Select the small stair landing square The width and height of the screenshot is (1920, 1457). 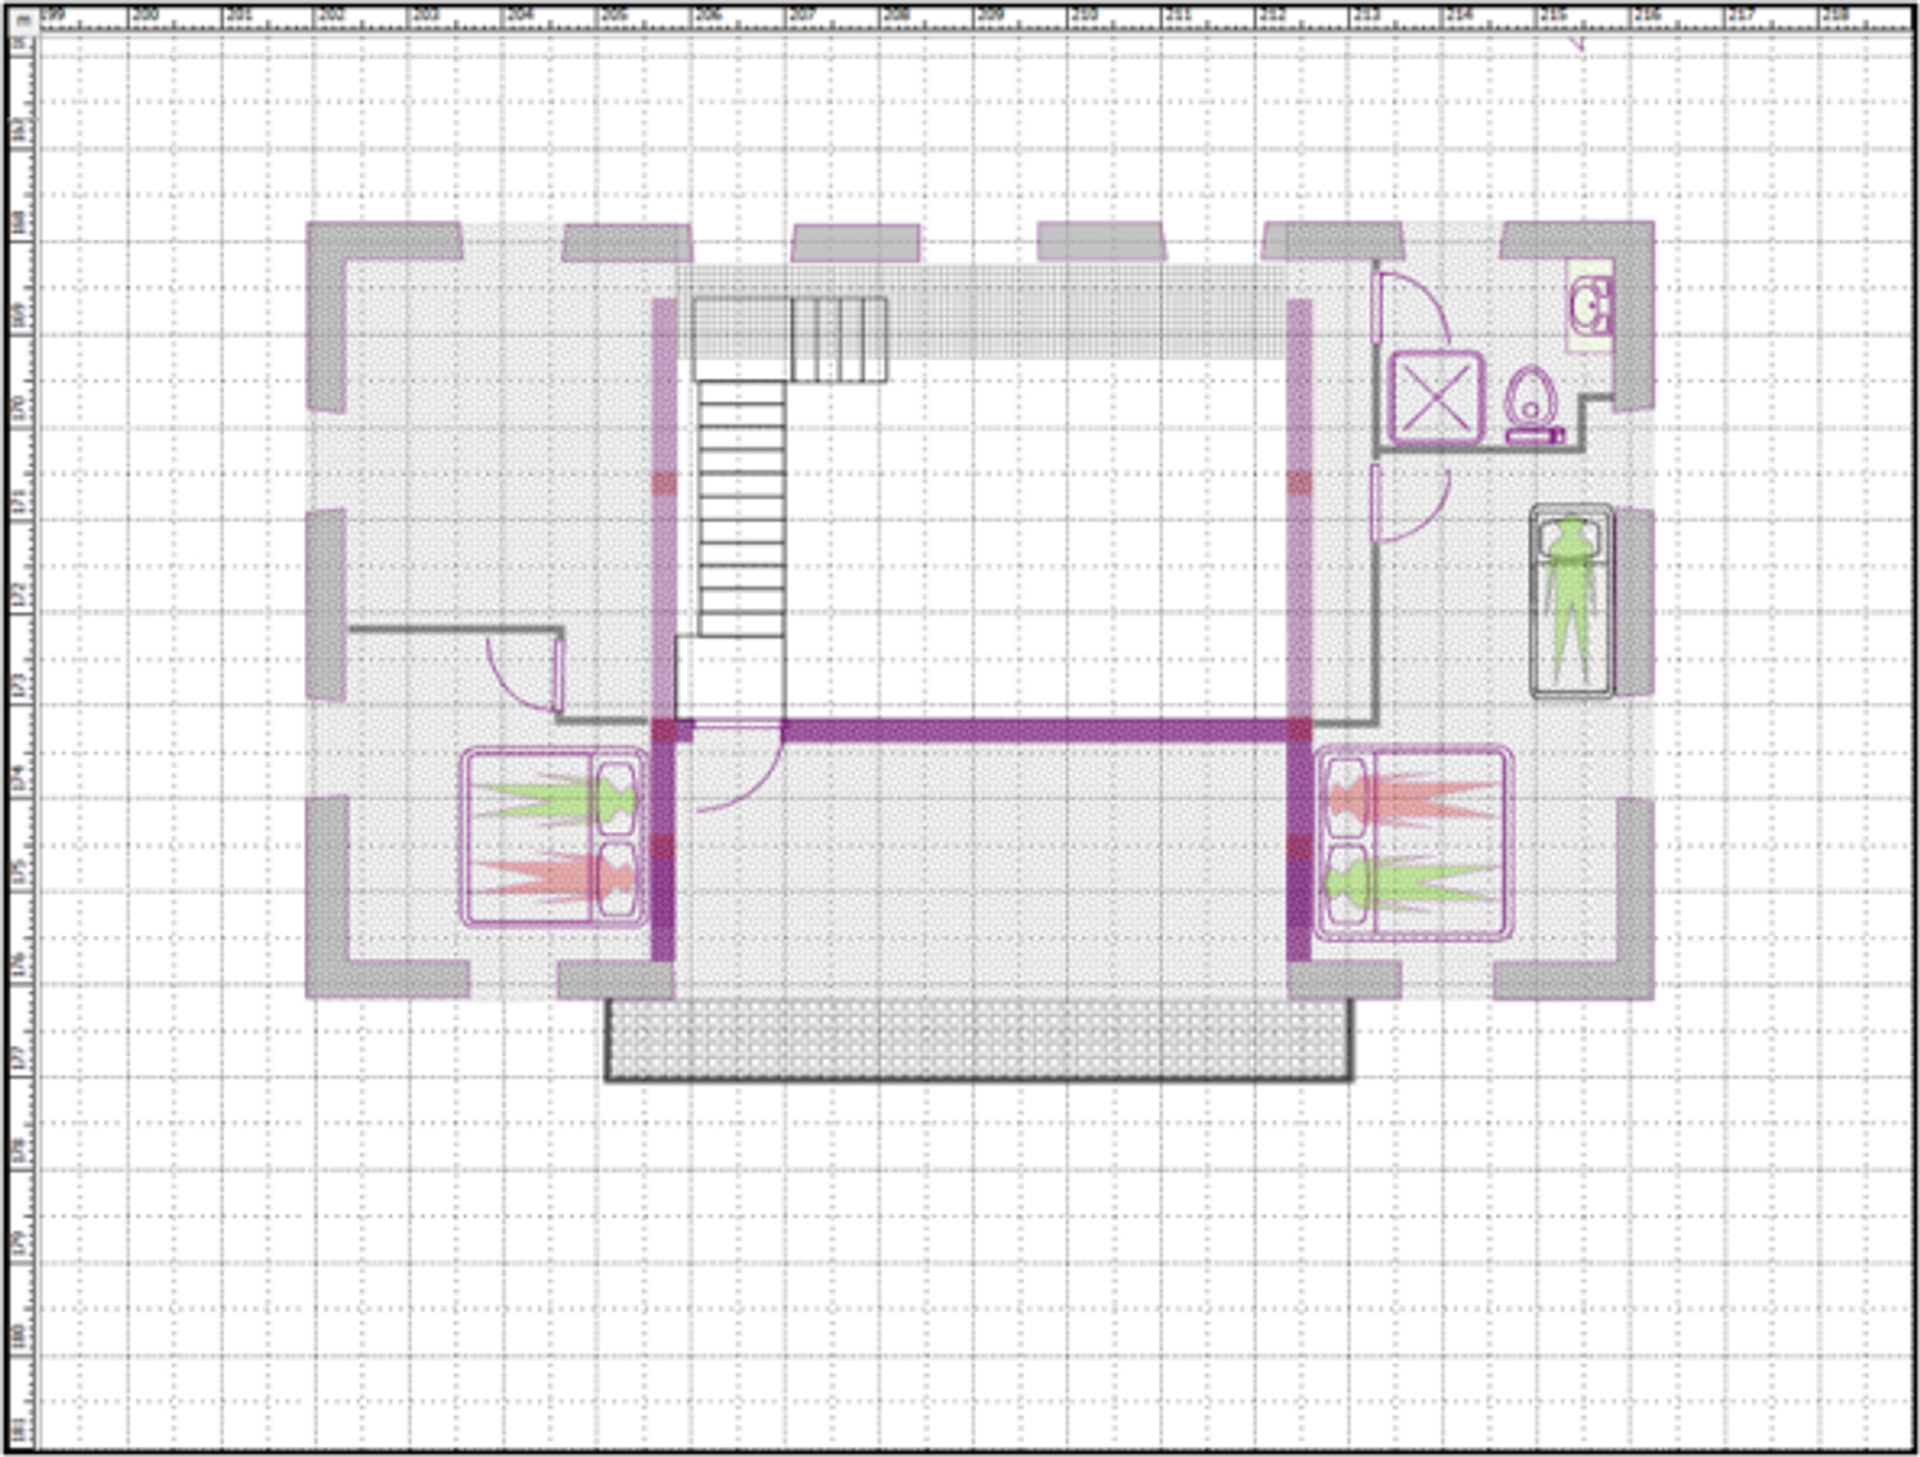click(730, 677)
